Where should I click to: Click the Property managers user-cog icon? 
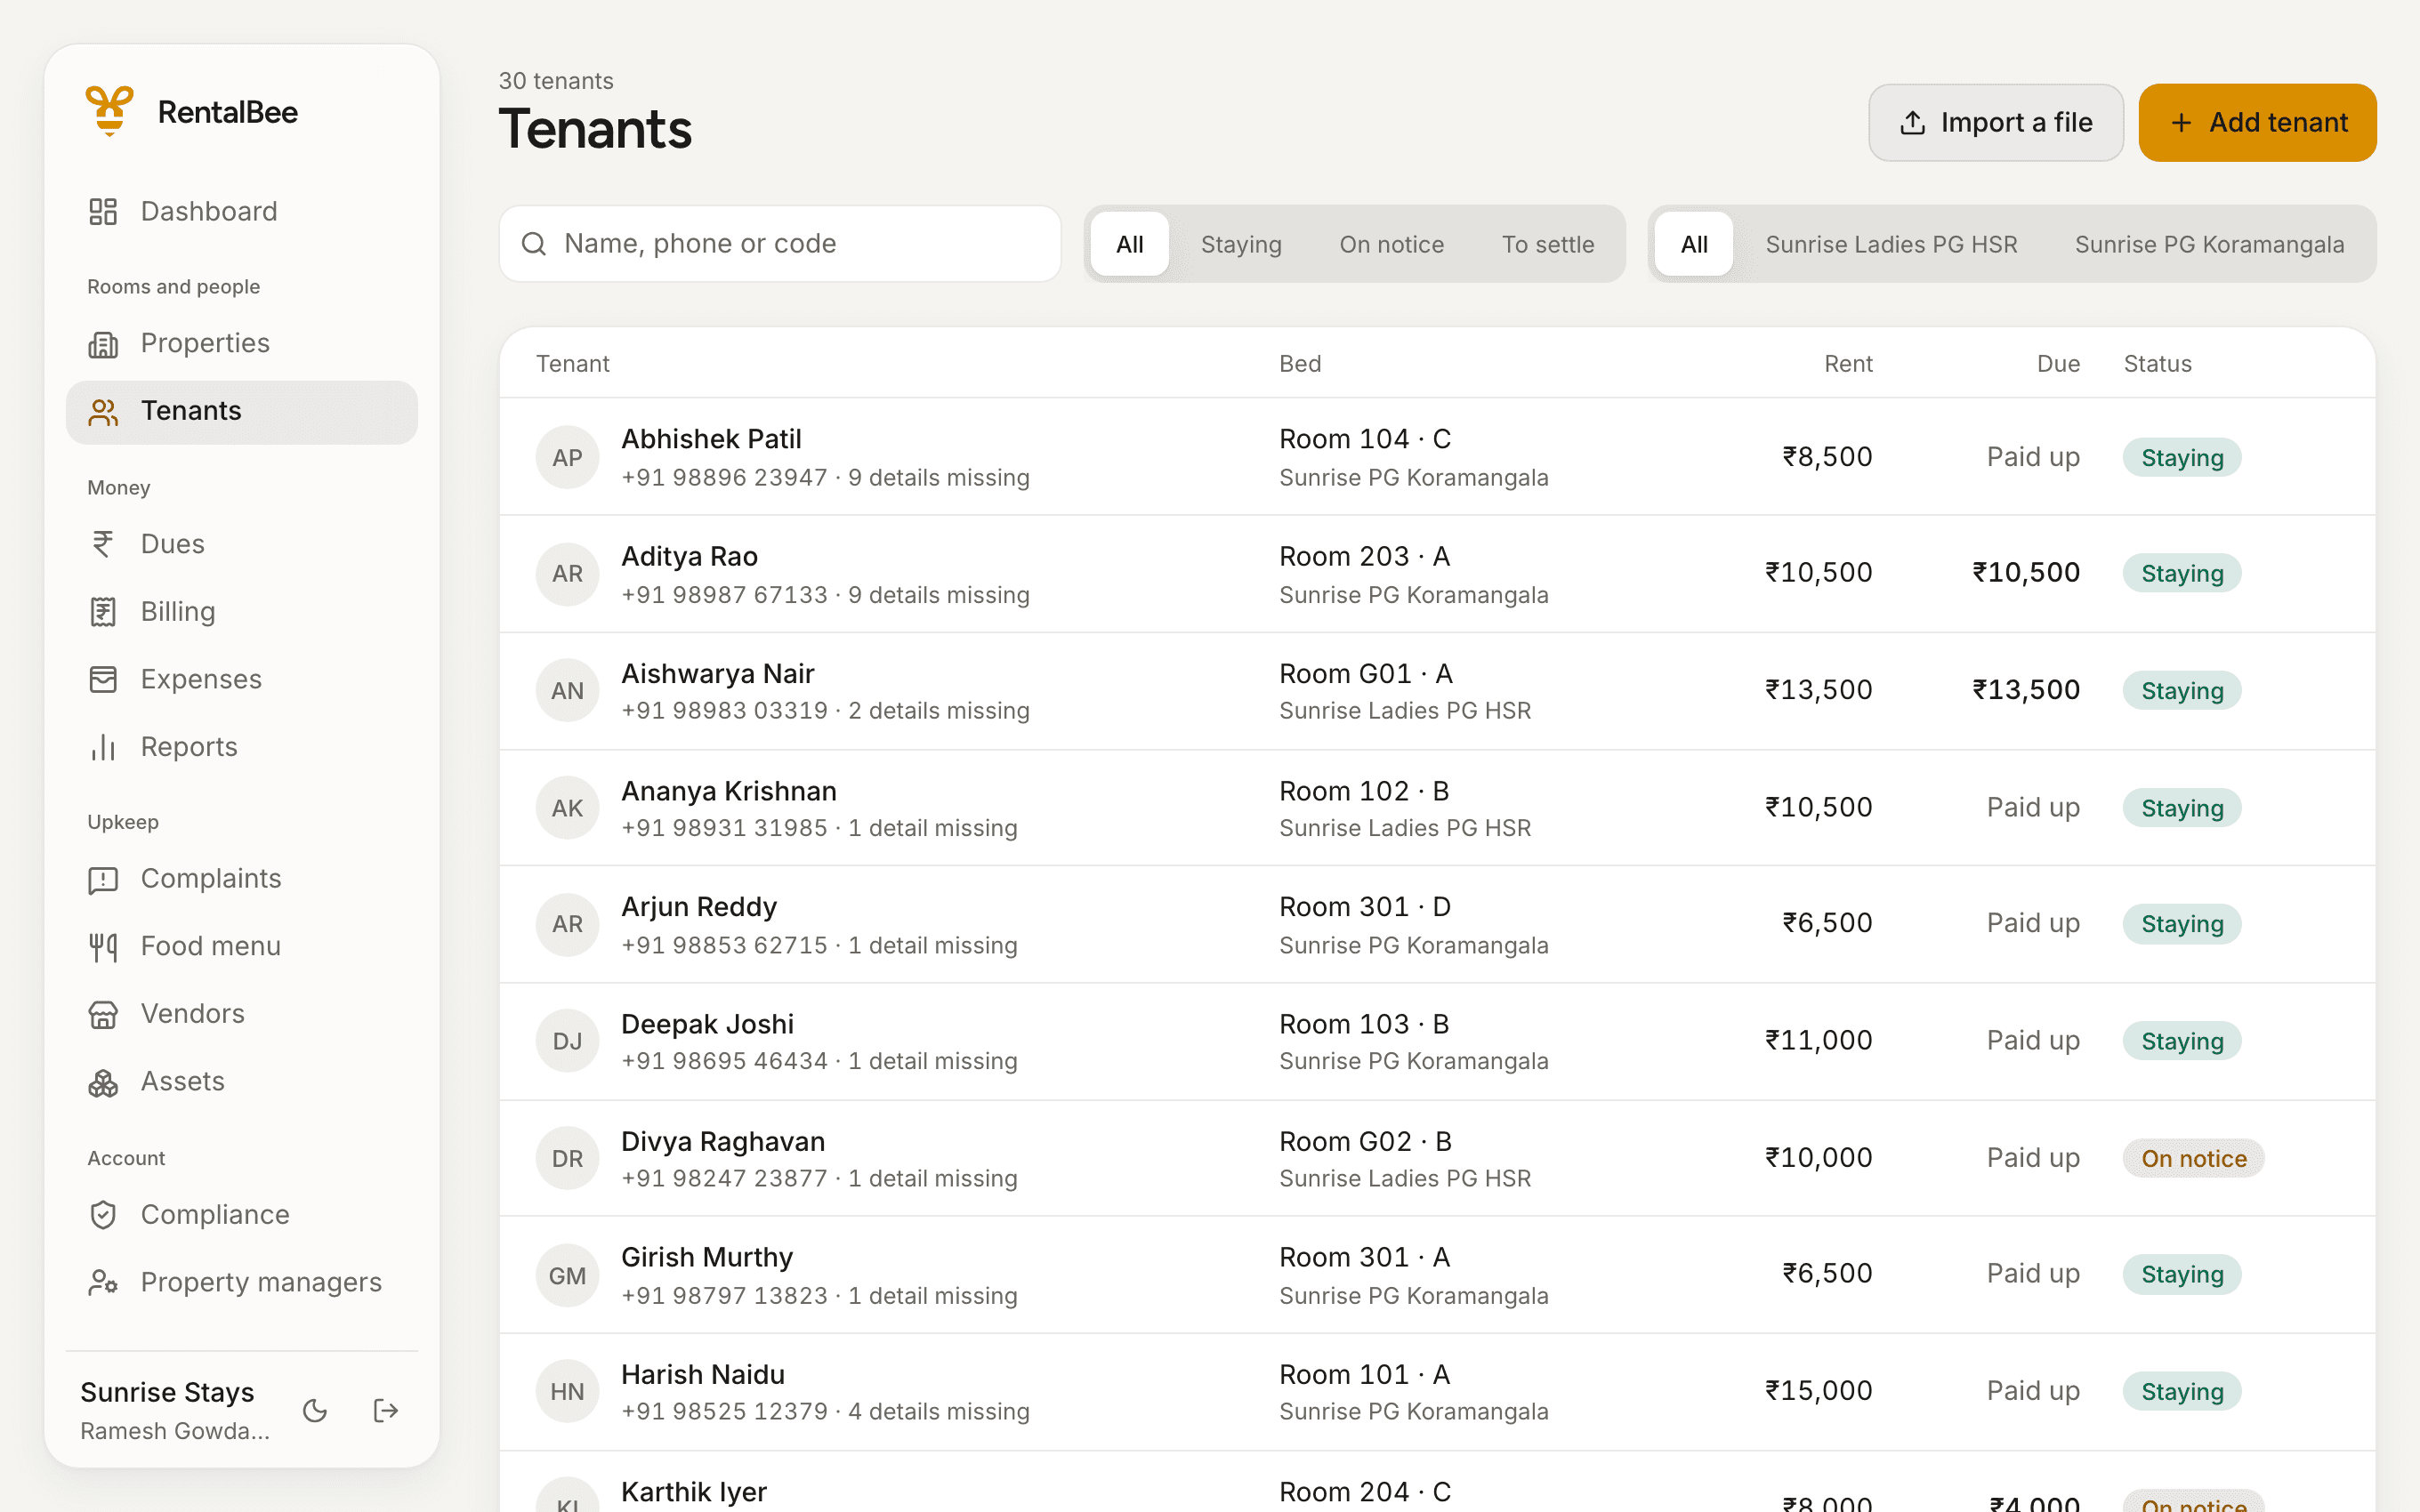click(x=103, y=1282)
